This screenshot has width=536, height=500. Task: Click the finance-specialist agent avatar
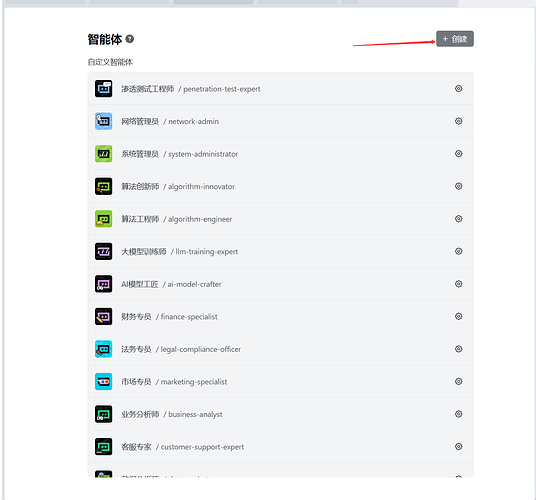(104, 316)
